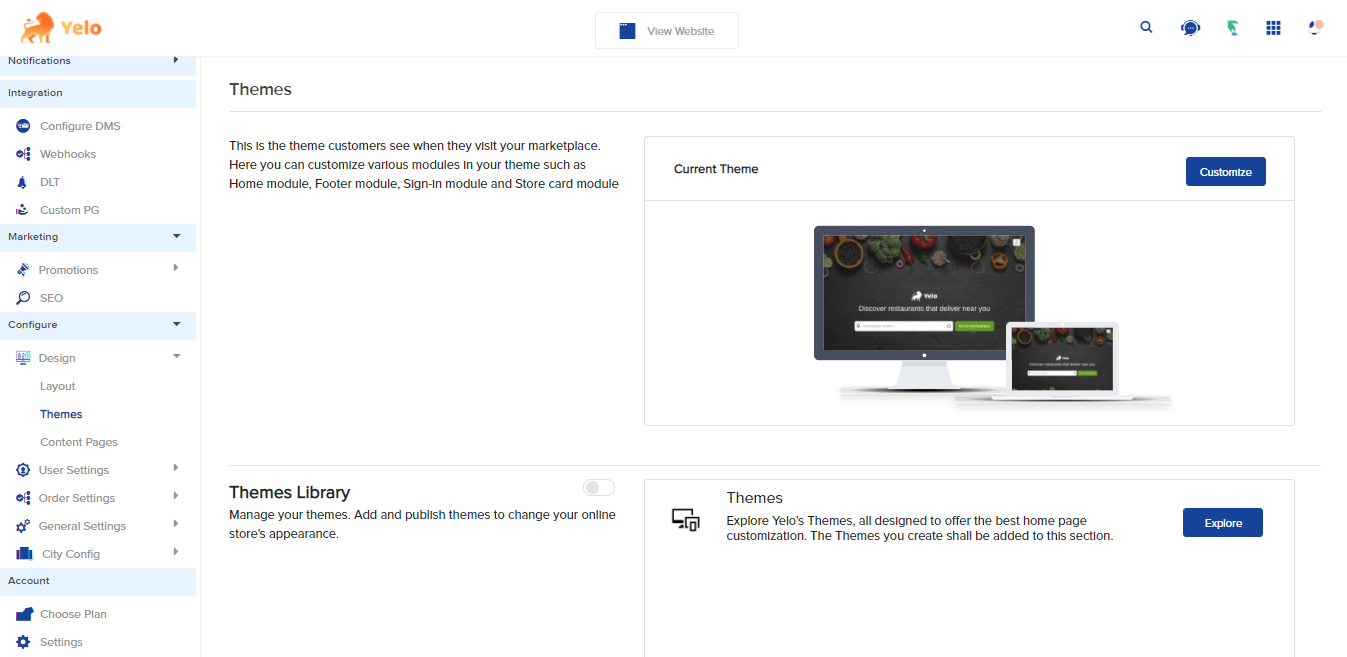Open the chat support icon
The width and height of the screenshot is (1347, 657).
[x=1190, y=28]
